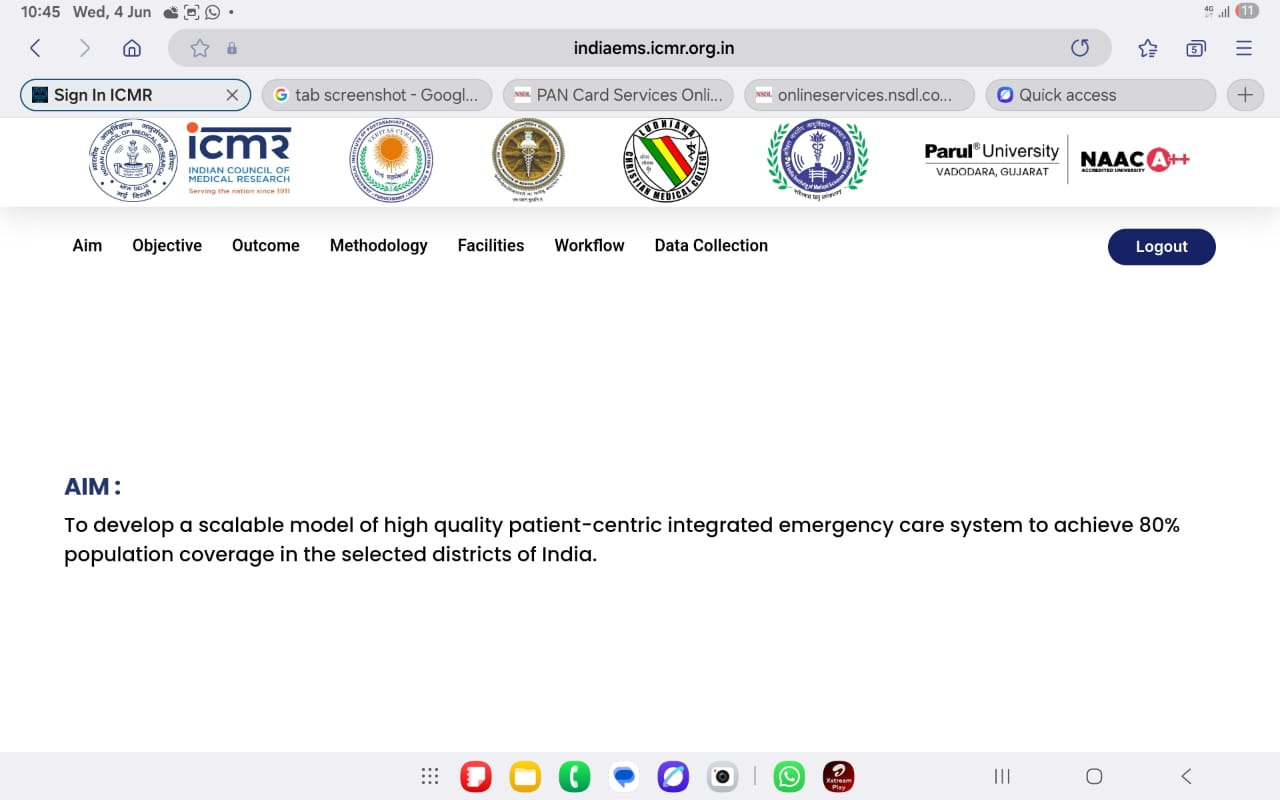Screen dimensions: 1280x800
Task: Switch to the PAN Card Services Online tab
Action: click(618, 95)
